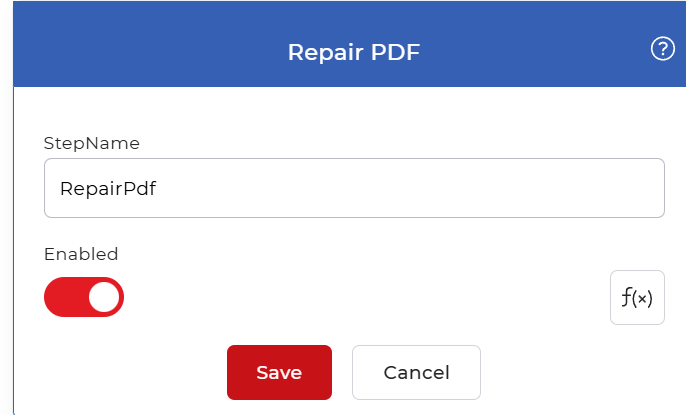
Task: Open help via the question mark icon
Action: (663, 48)
